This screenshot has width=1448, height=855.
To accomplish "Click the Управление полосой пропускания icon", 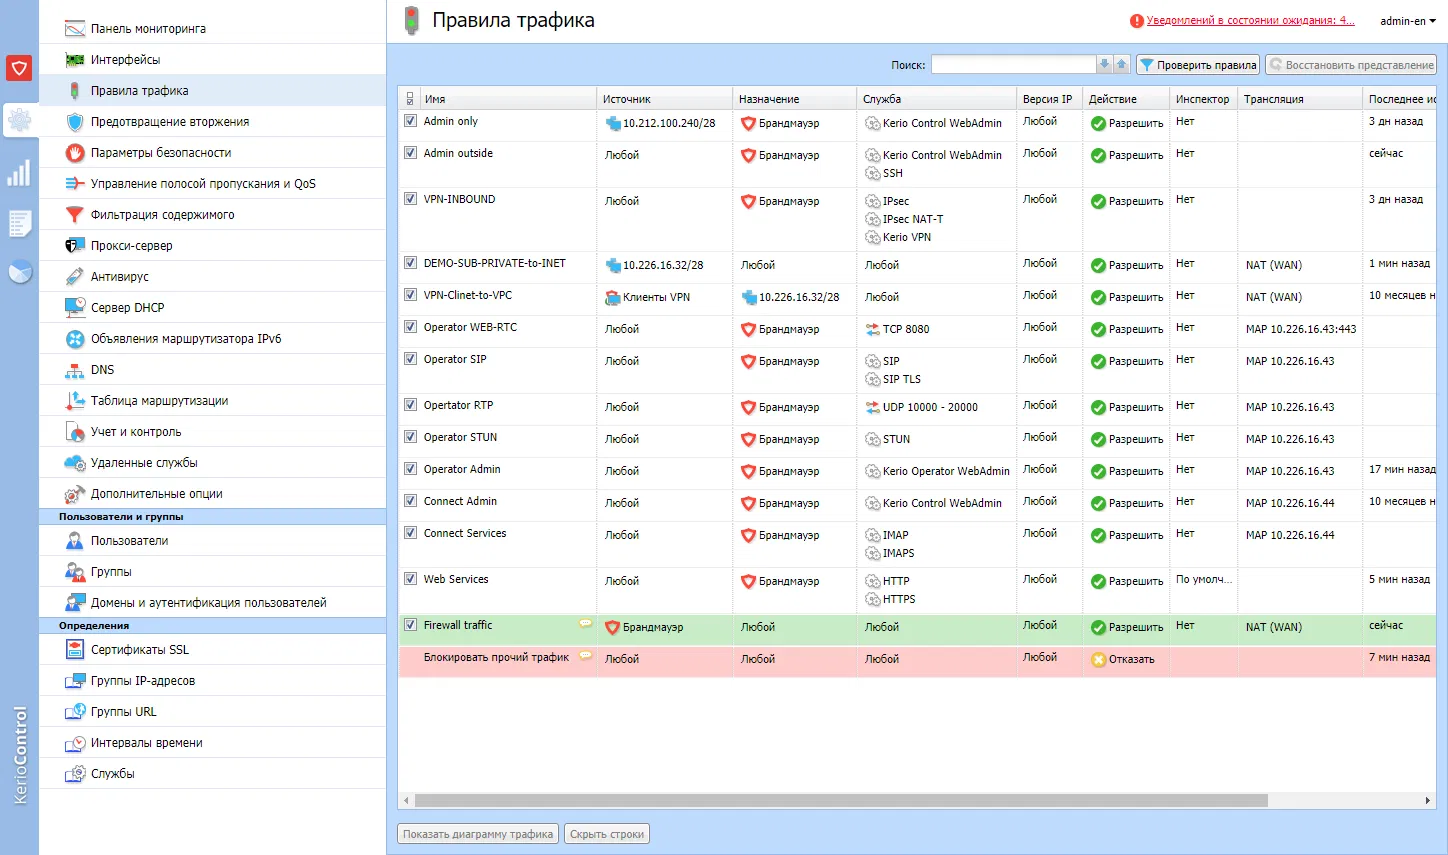I will 75,184.
